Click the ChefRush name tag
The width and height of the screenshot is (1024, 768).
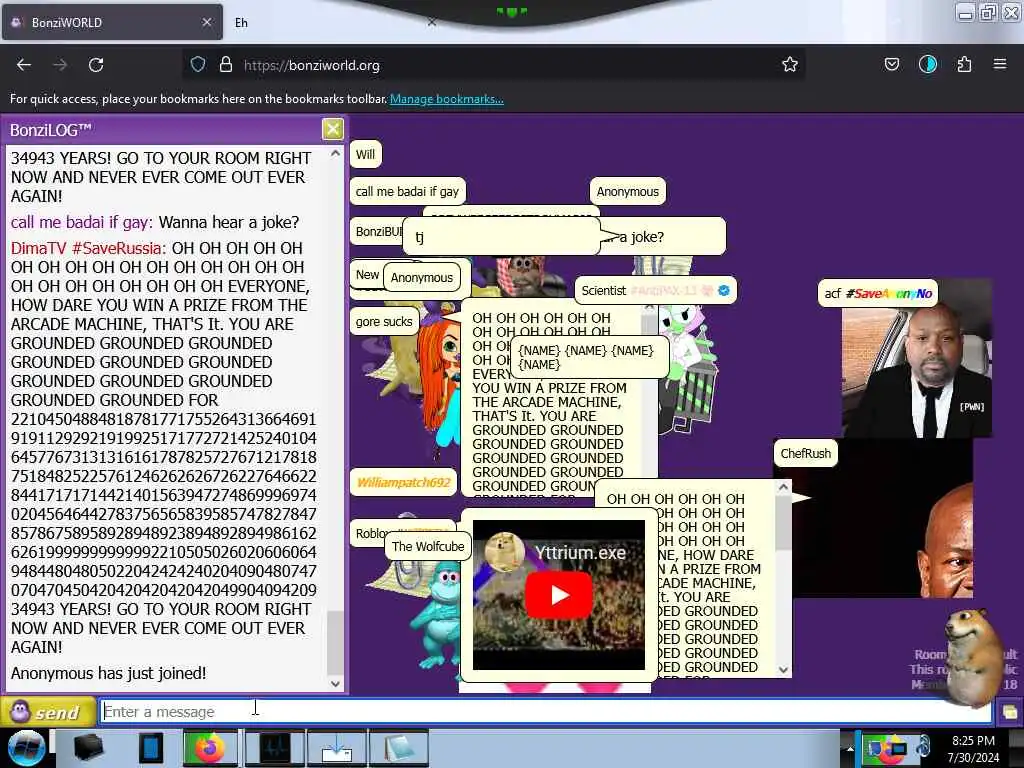[x=806, y=453]
